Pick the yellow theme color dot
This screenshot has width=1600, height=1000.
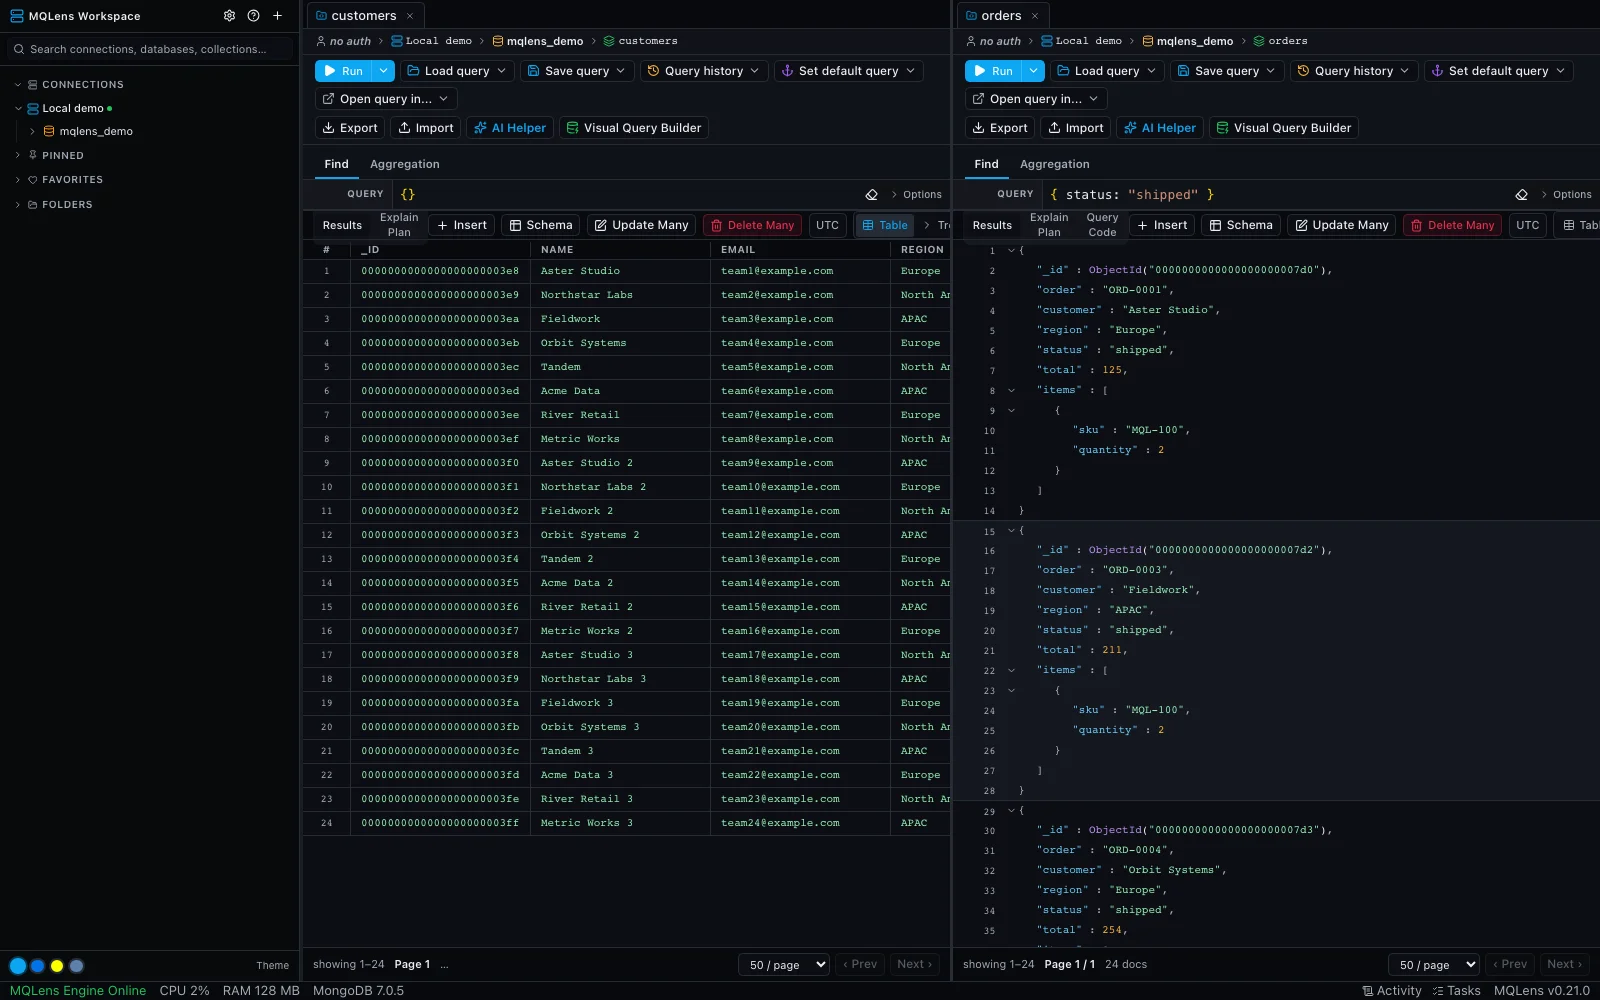[57, 966]
